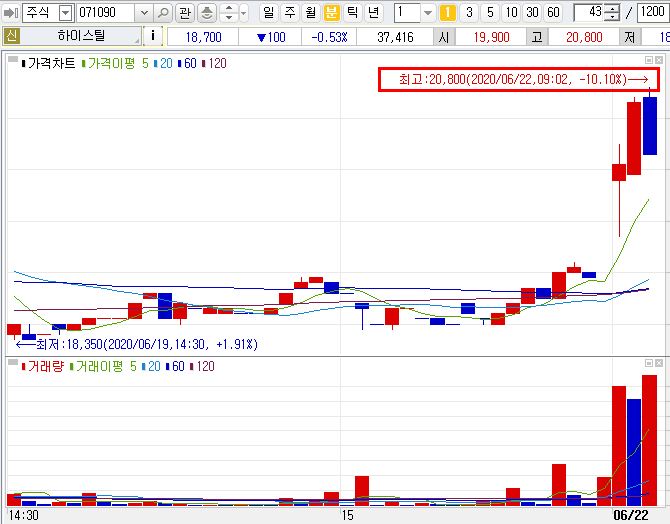Click the high price 20,800
Image resolution: width=670 pixels, height=524 pixels.
[x=584, y=37]
